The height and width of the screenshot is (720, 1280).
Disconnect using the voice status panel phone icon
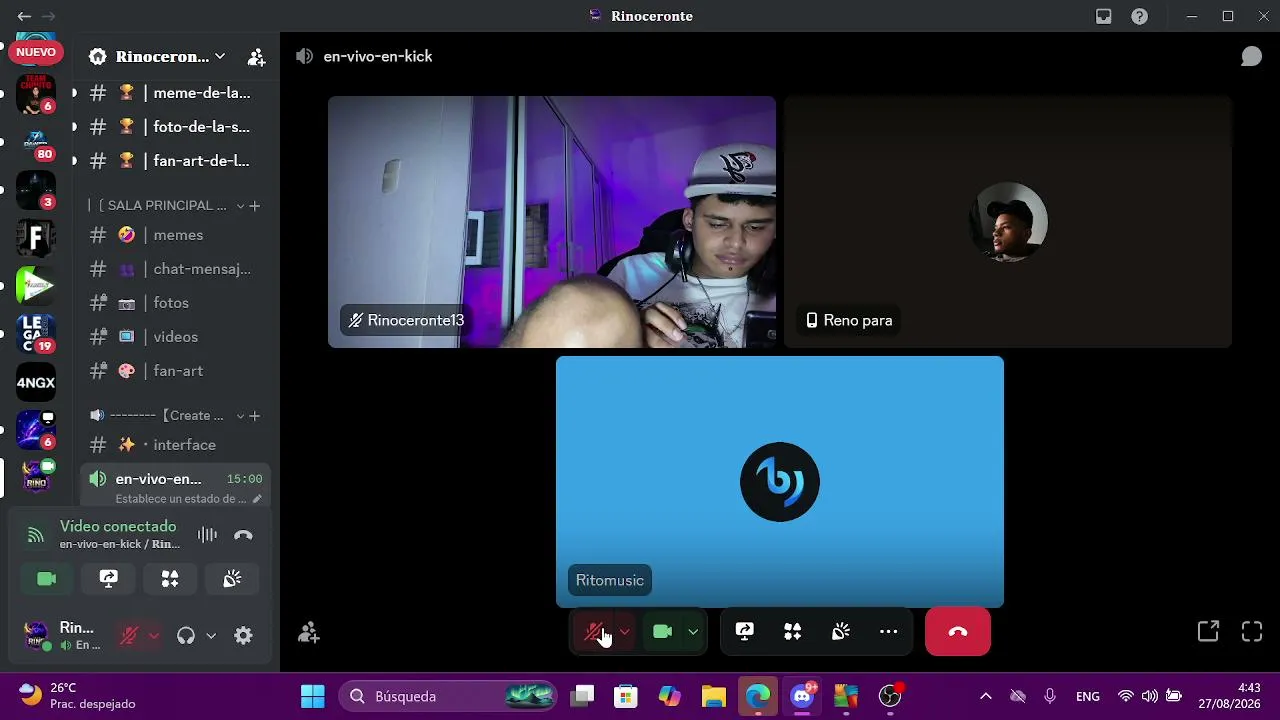point(243,535)
